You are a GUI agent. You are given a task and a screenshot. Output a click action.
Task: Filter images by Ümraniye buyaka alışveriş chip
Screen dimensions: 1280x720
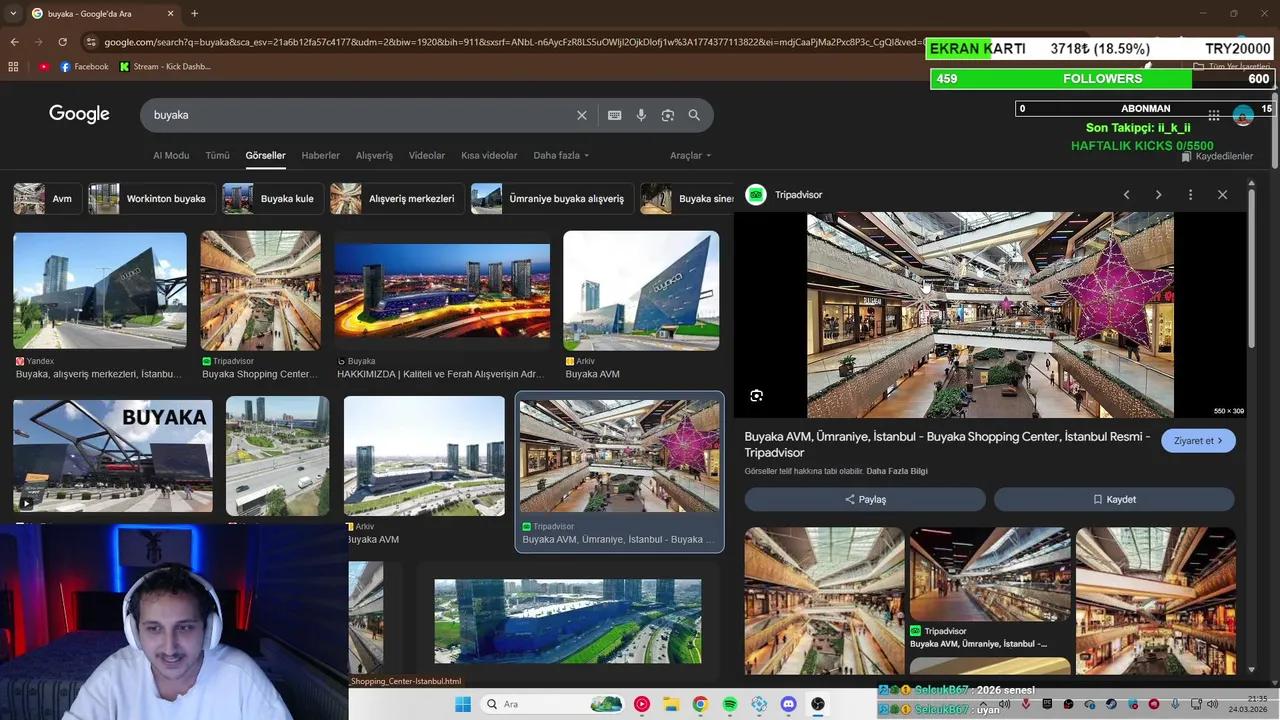pos(551,199)
